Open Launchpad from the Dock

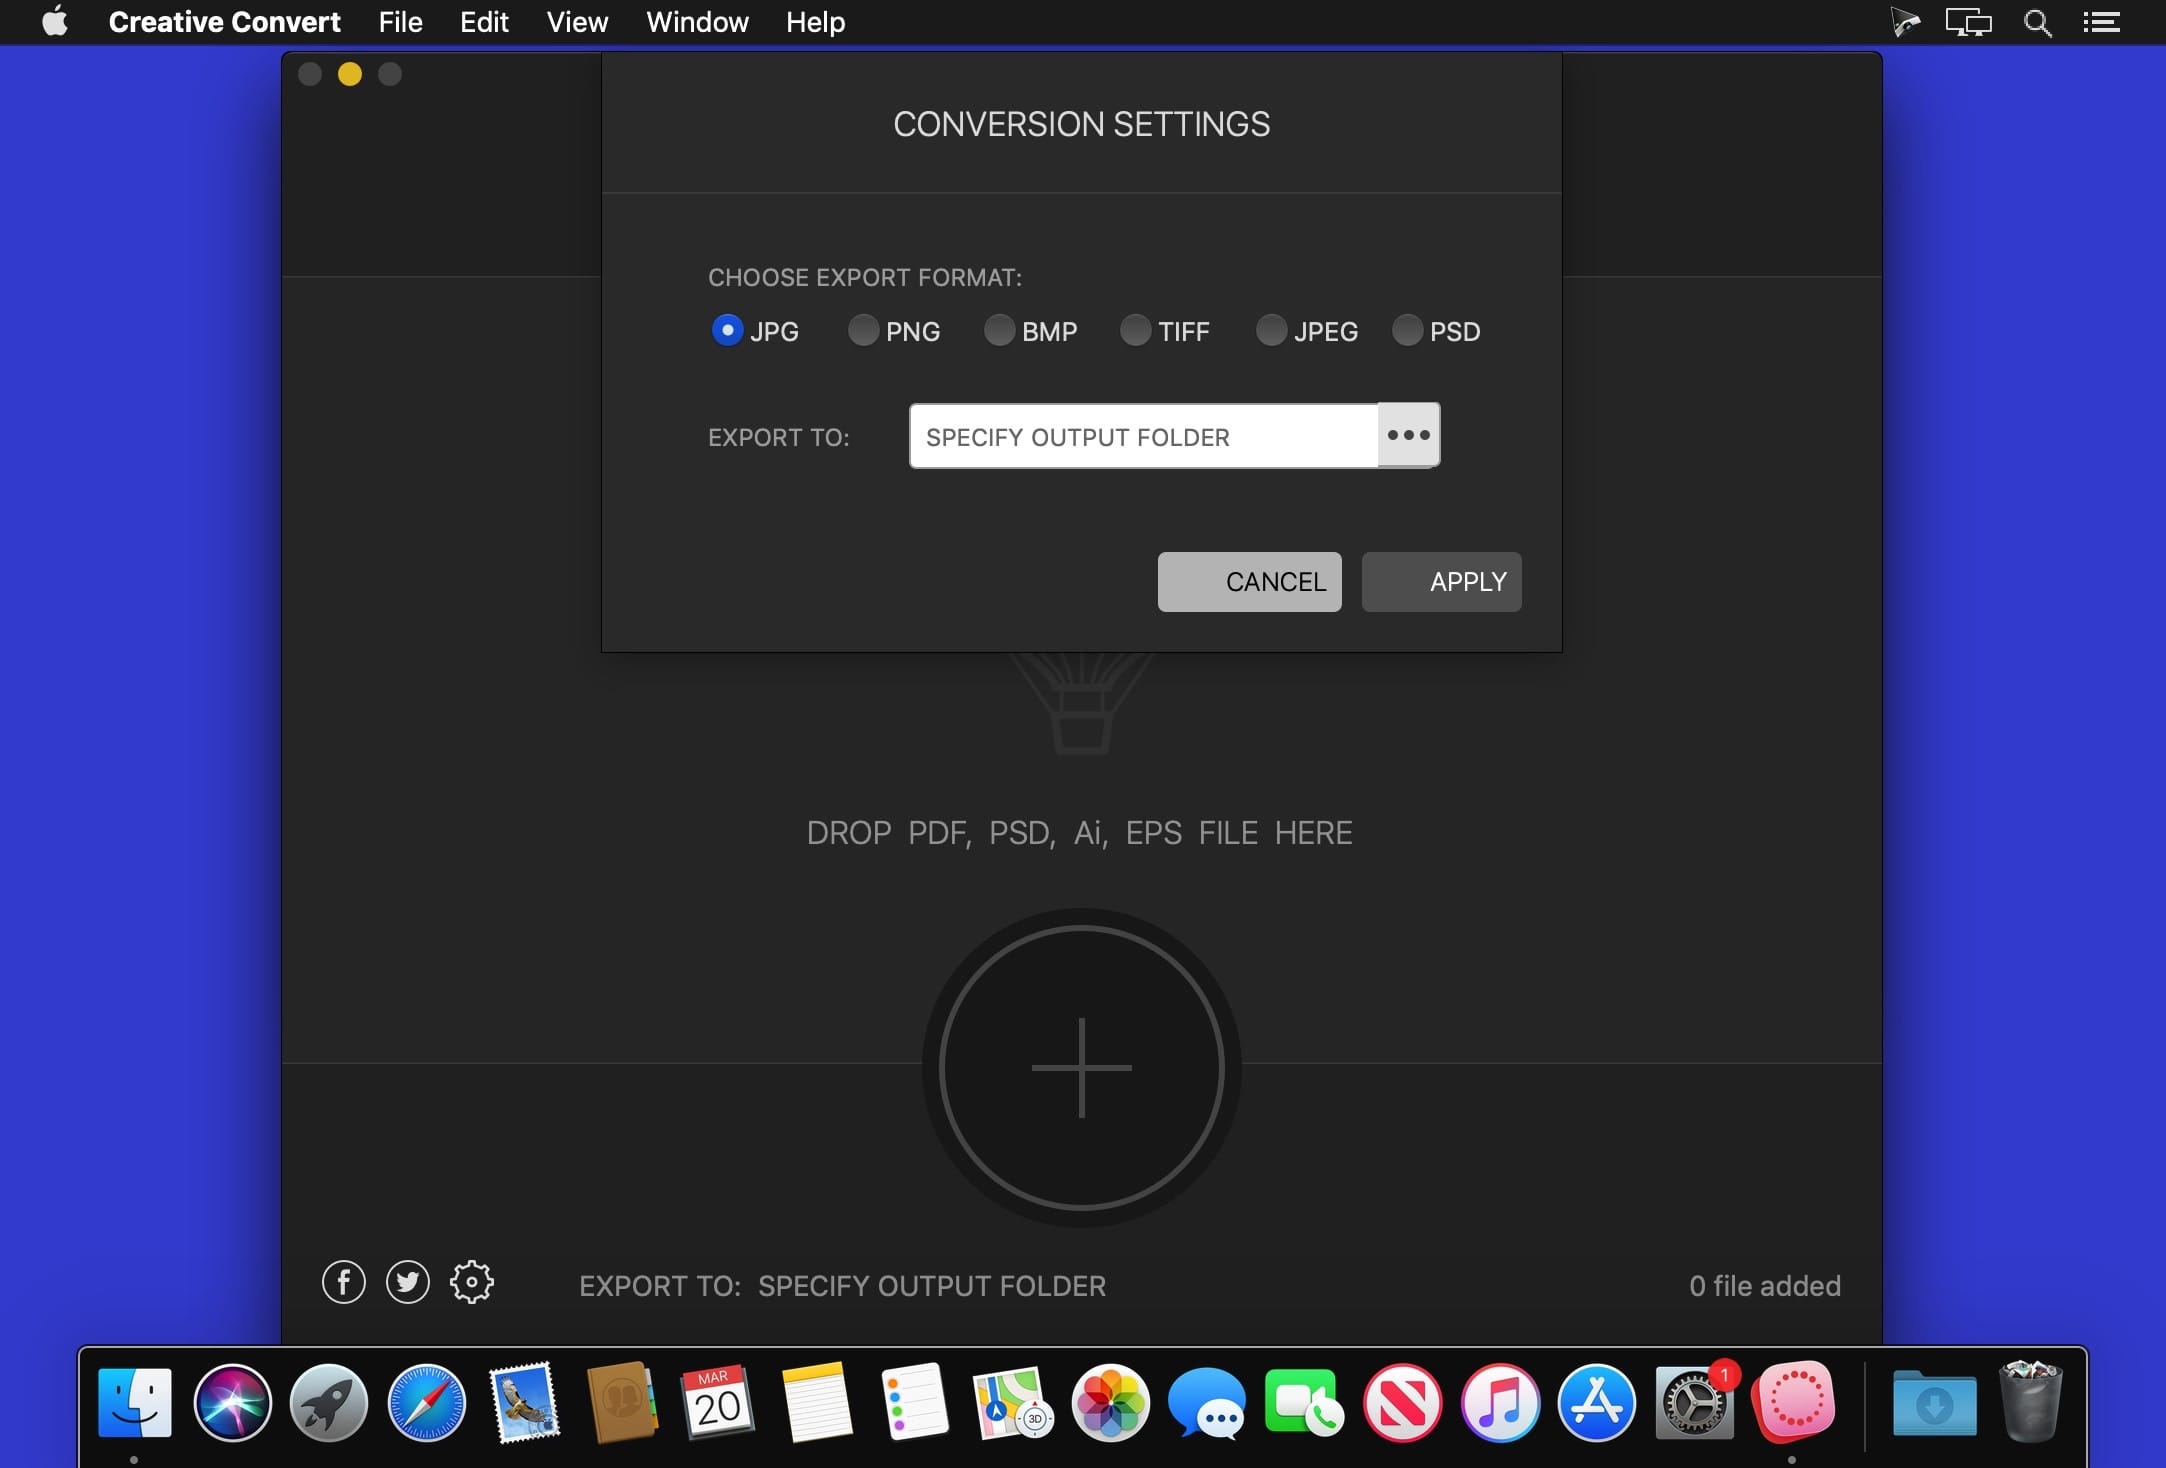point(329,1402)
